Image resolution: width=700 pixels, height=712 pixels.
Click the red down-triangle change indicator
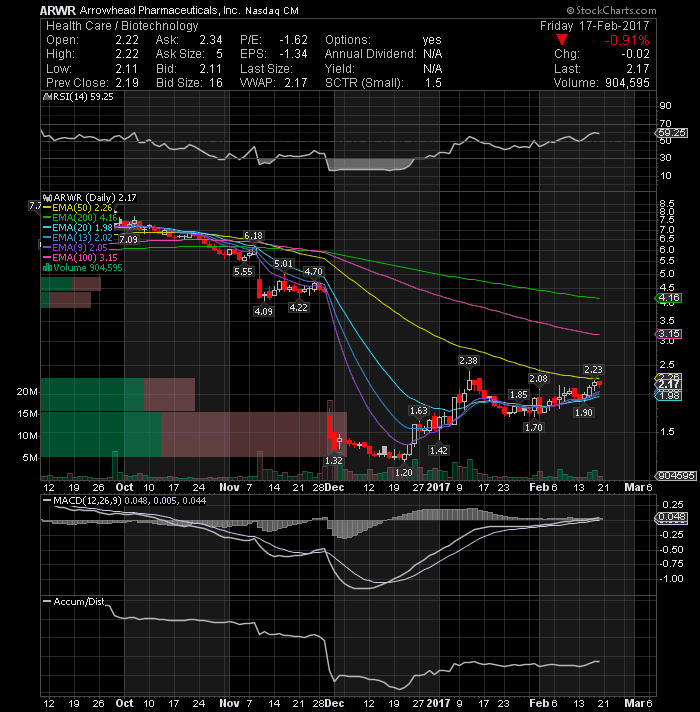tap(562, 40)
